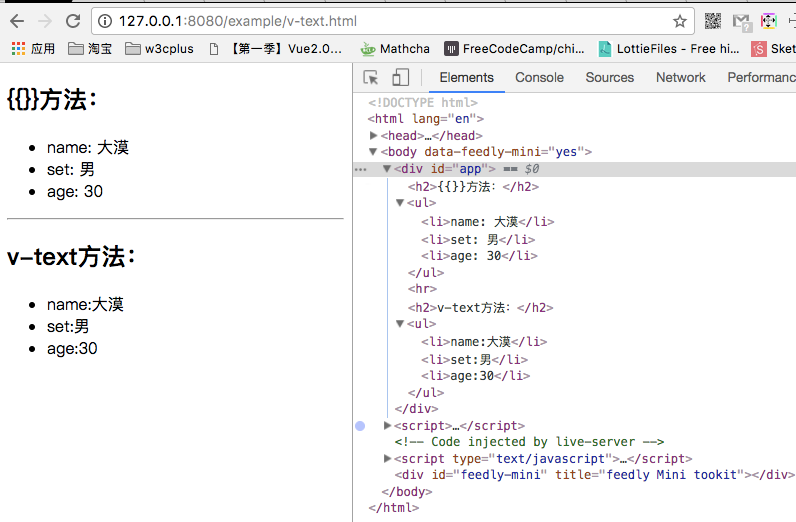This screenshot has height=522, width=796.
Task: Click the browser forward arrow
Action: [x=45, y=21]
